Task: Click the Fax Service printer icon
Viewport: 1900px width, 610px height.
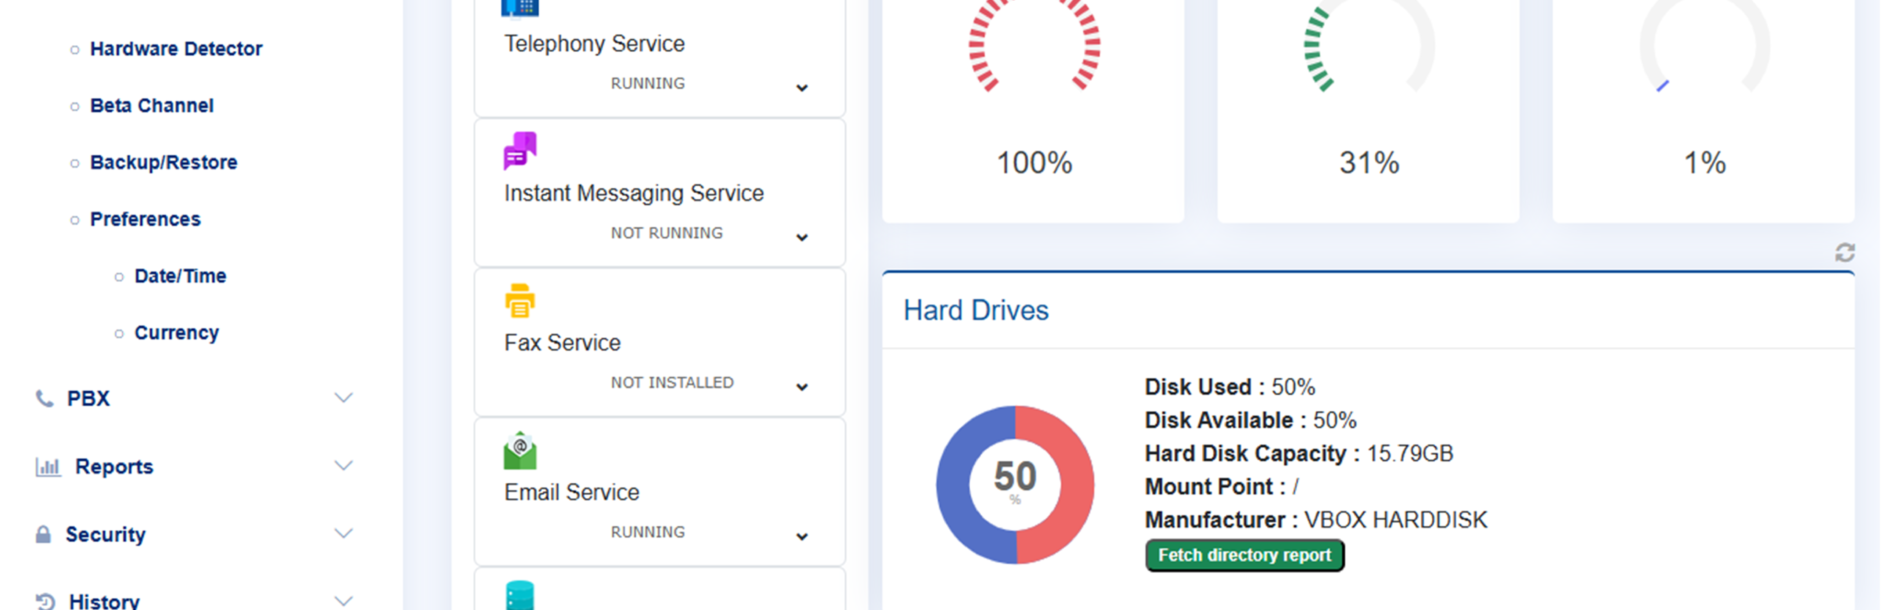Action: [520, 300]
